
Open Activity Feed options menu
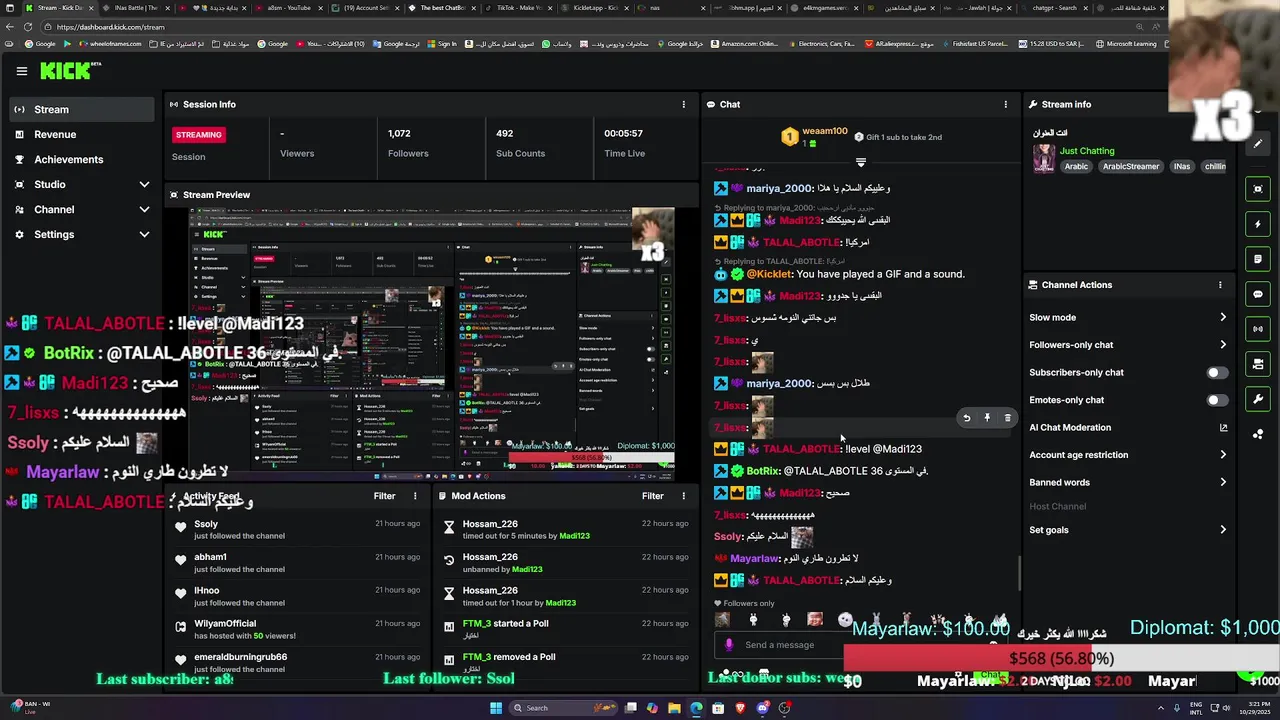(x=415, y=496)
